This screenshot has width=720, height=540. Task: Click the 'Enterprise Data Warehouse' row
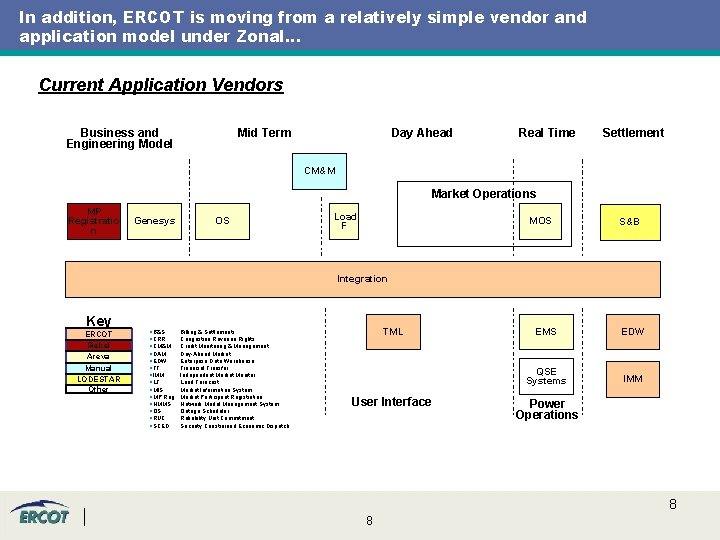(202, 361)
